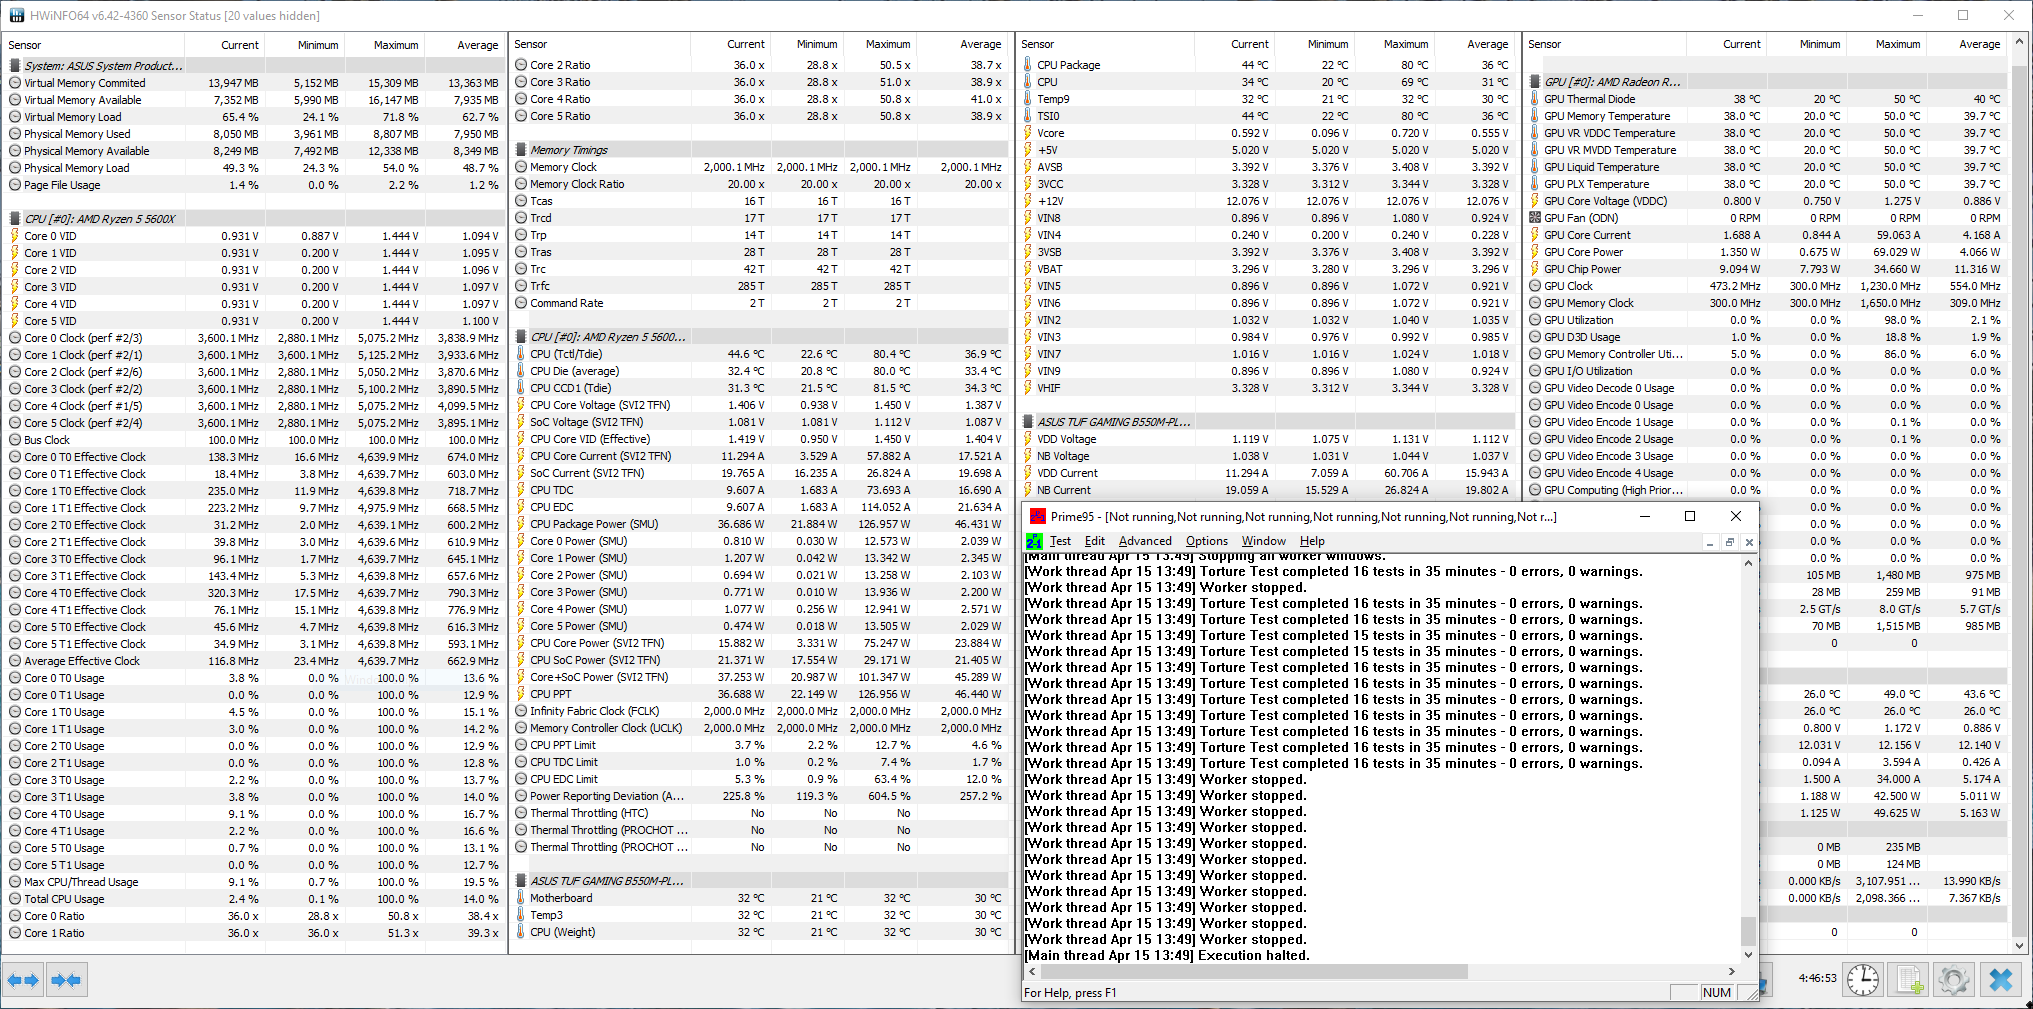Click the Prime95 horizontal scroll-left arrow

(1031, 971)
